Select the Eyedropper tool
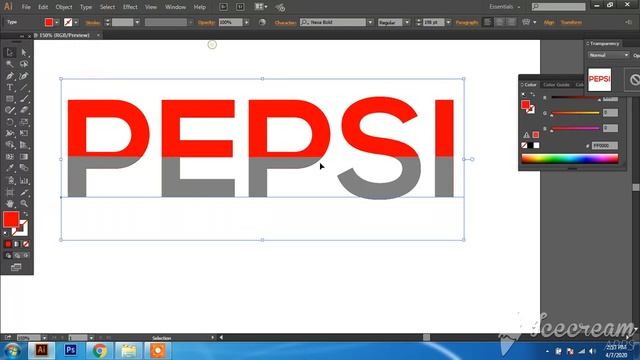 tap(10, 168)
